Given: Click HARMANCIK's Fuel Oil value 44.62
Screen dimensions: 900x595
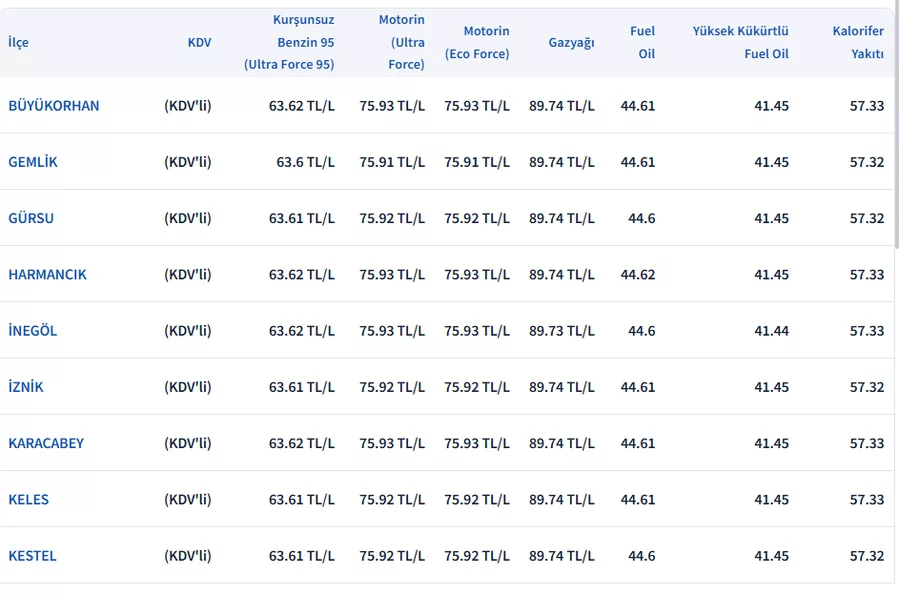Looking at the screenshot, I should tap(638, 274).
